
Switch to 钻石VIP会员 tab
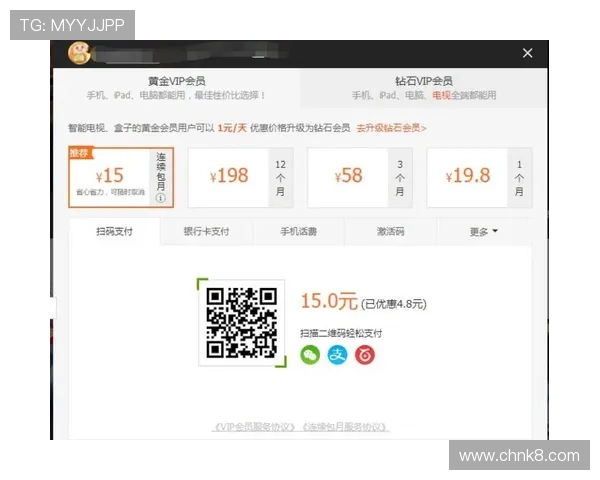(x=424, y=88)
